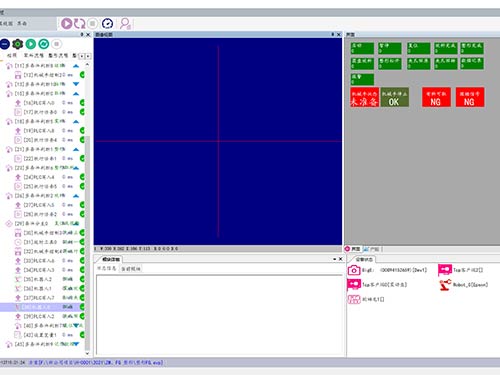This screenshot has width=500, height=375.
Task: Click the purple run-once play icon in the top toolbar
Action: pos(67,23)
